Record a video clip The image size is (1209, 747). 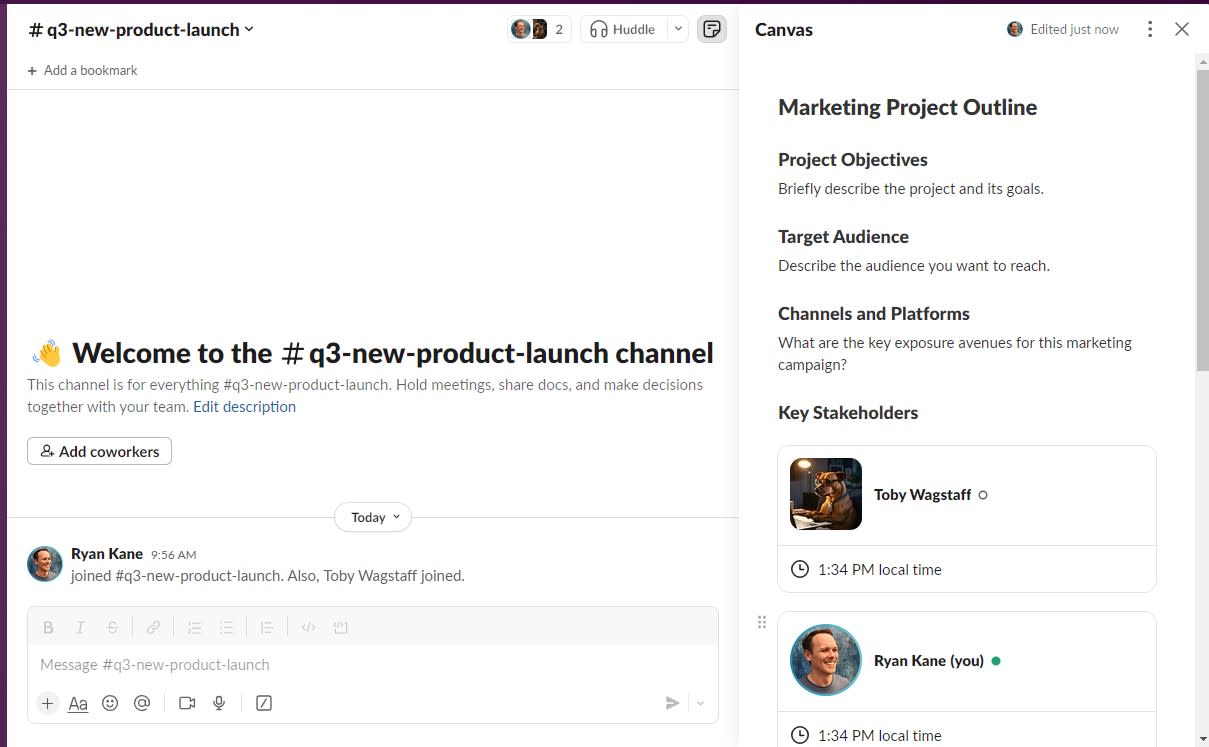187,703
